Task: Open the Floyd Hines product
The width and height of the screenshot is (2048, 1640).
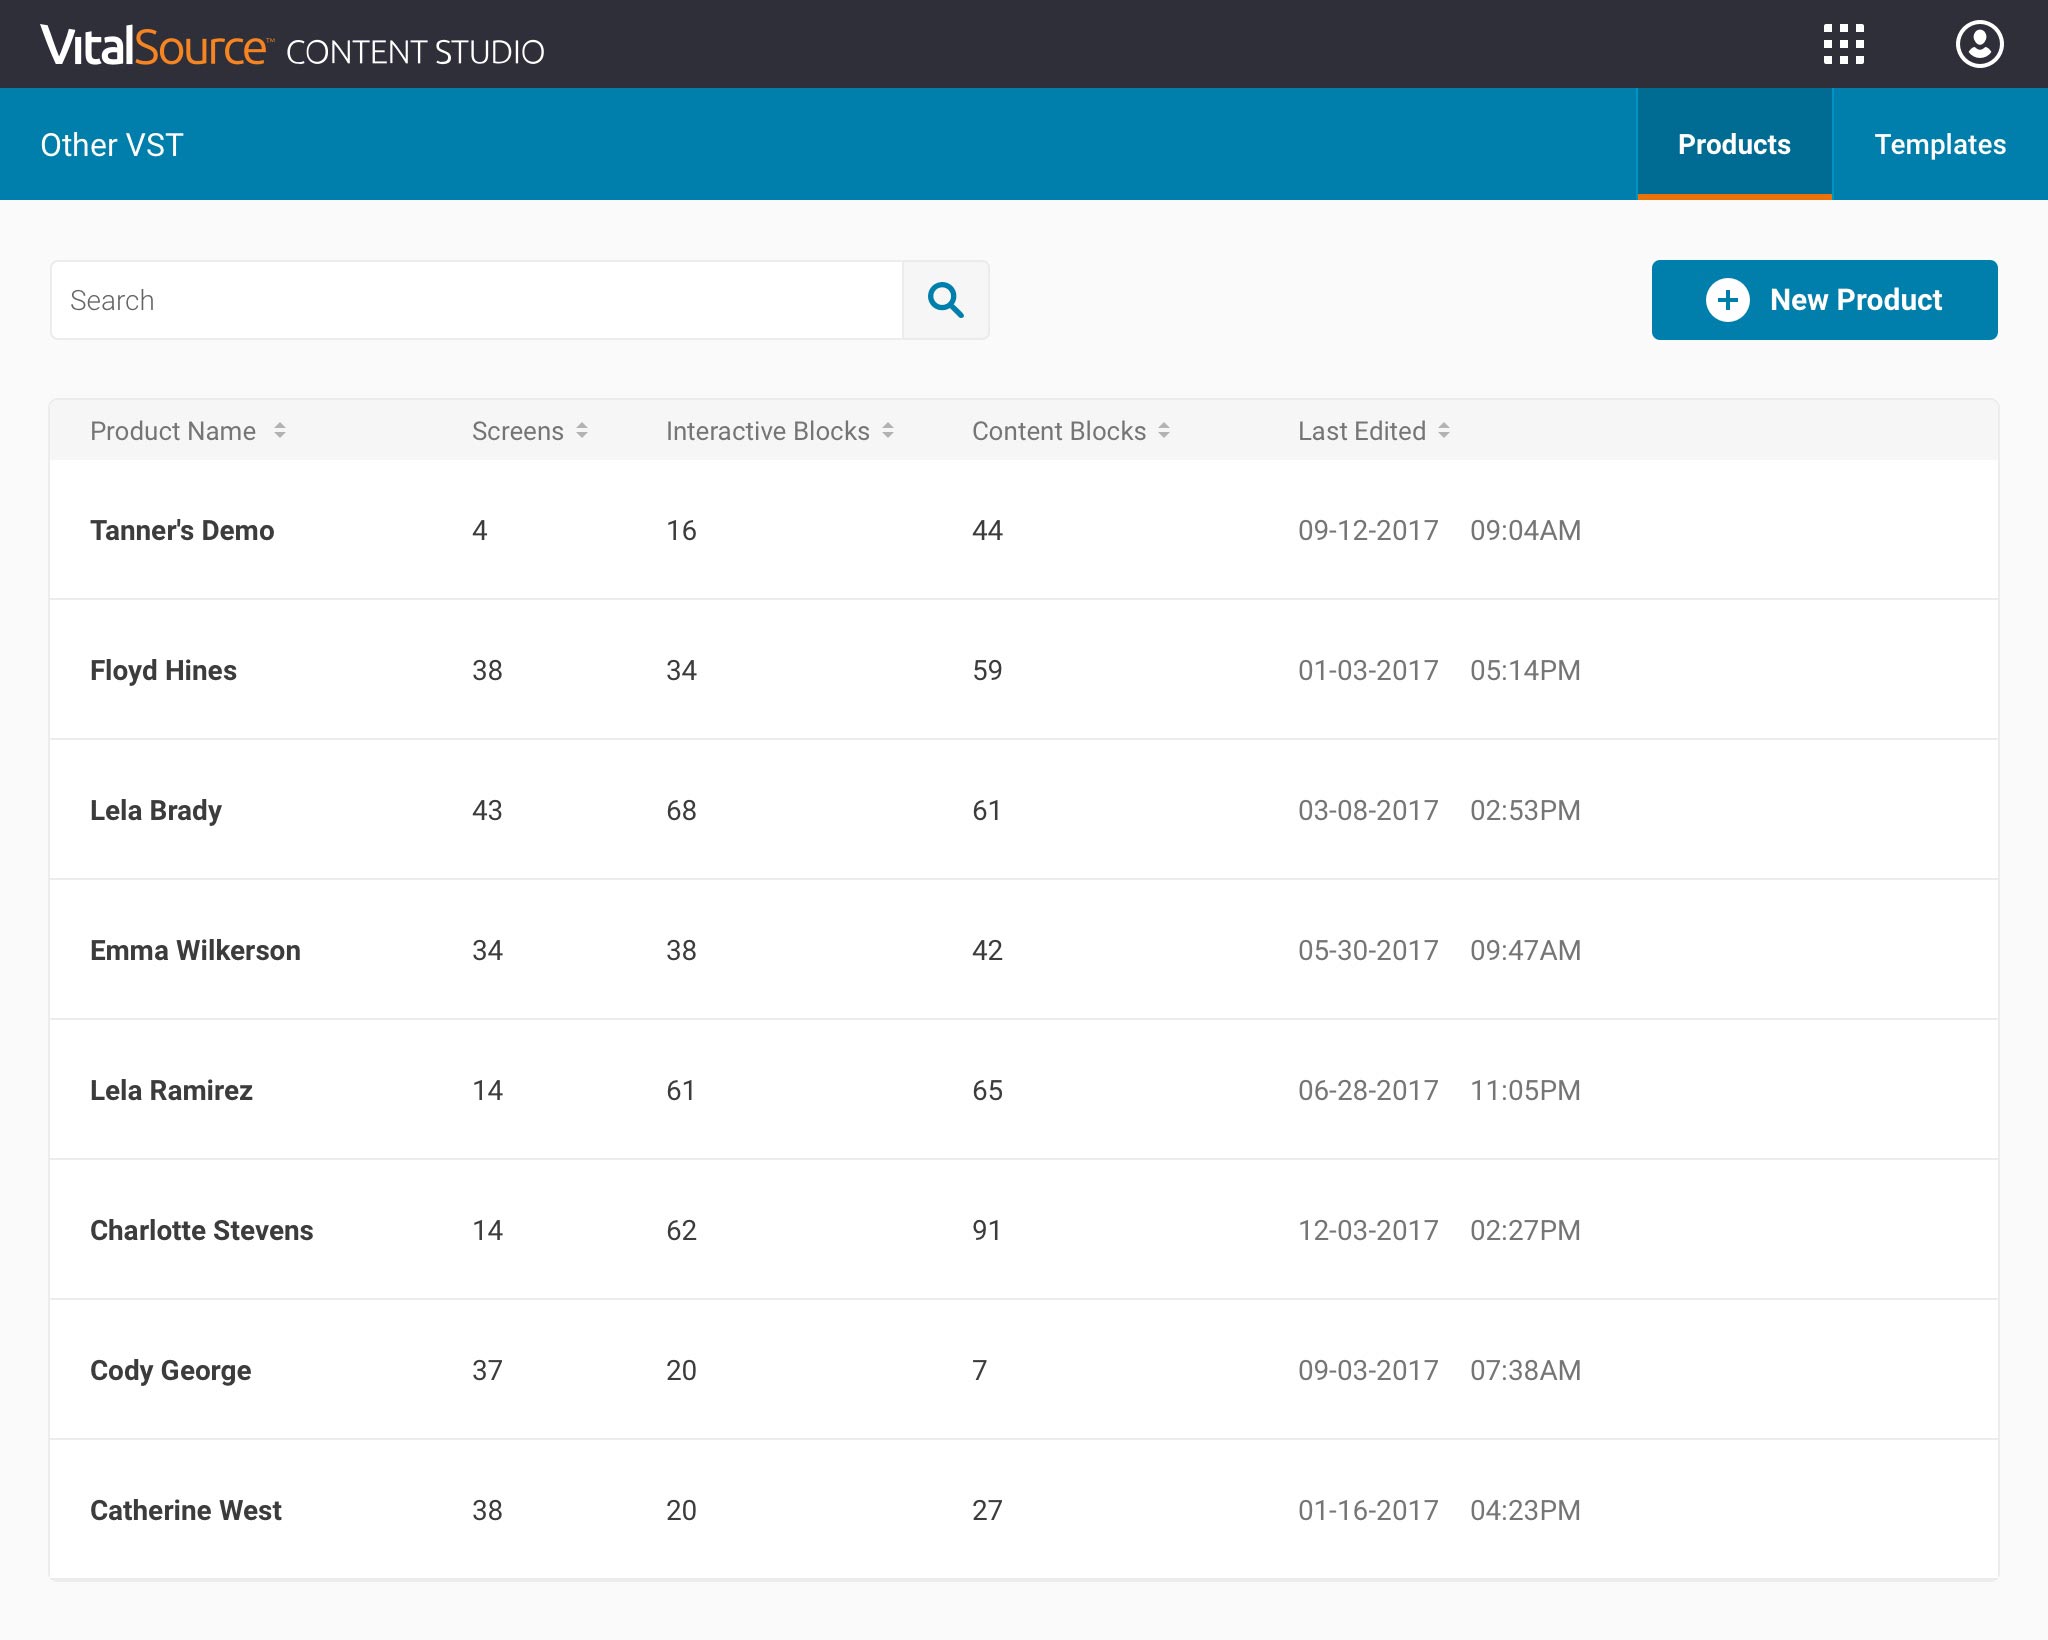Action: 163,670
